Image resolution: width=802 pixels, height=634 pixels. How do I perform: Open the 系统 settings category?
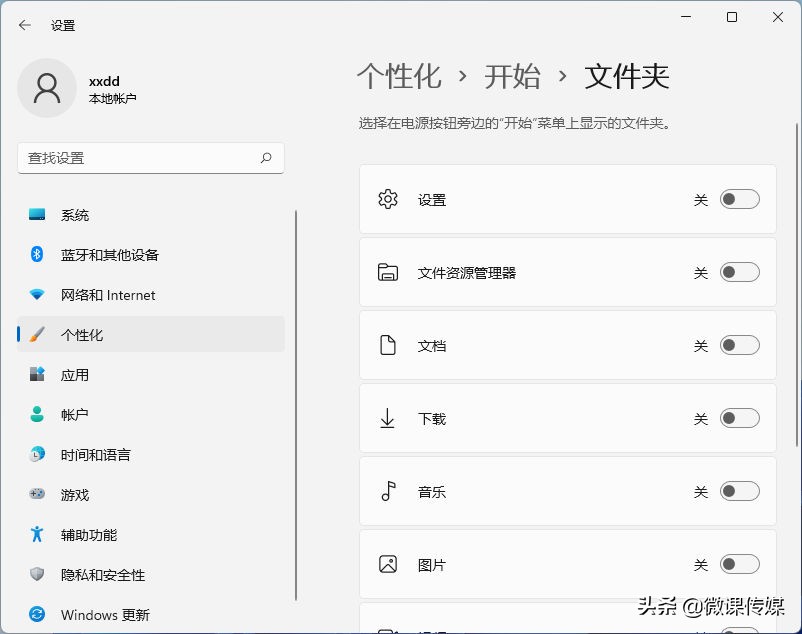coord(151,215)
